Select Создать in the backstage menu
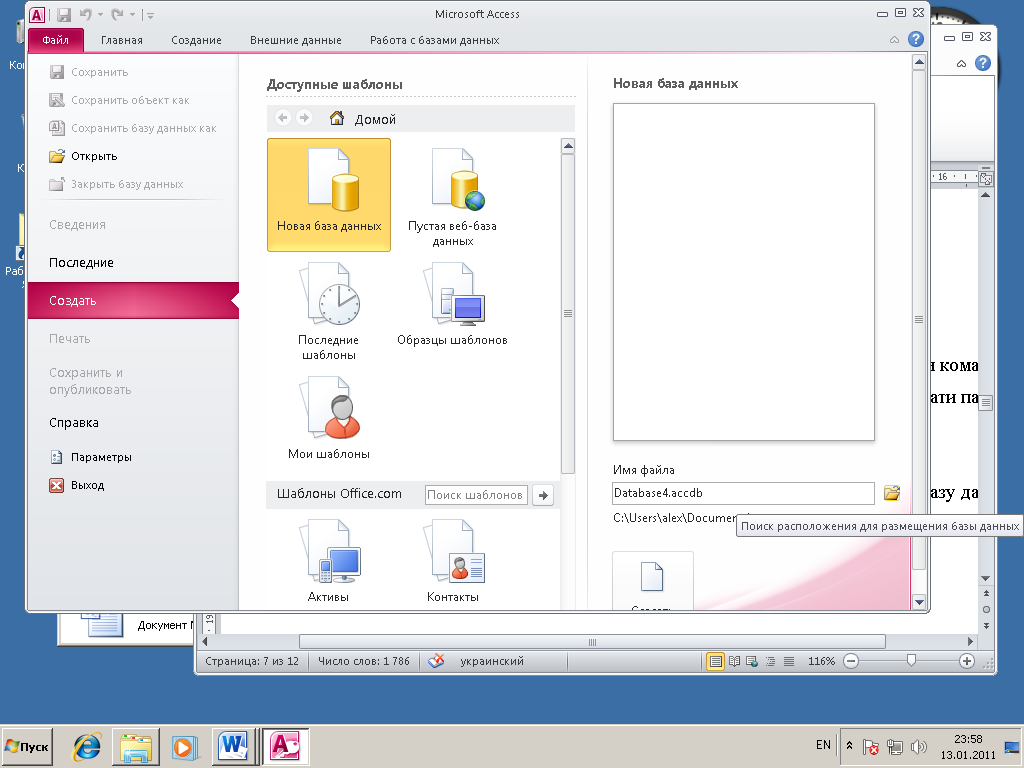This screenshot has width=1024, height=768. (133, 300)
